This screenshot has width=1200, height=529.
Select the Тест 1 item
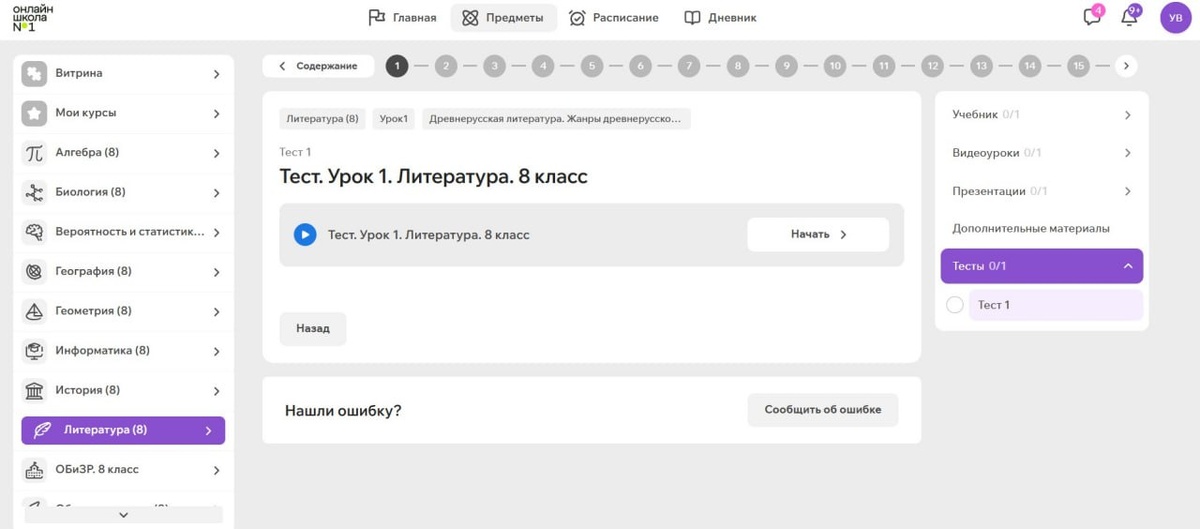(1056, 305)
